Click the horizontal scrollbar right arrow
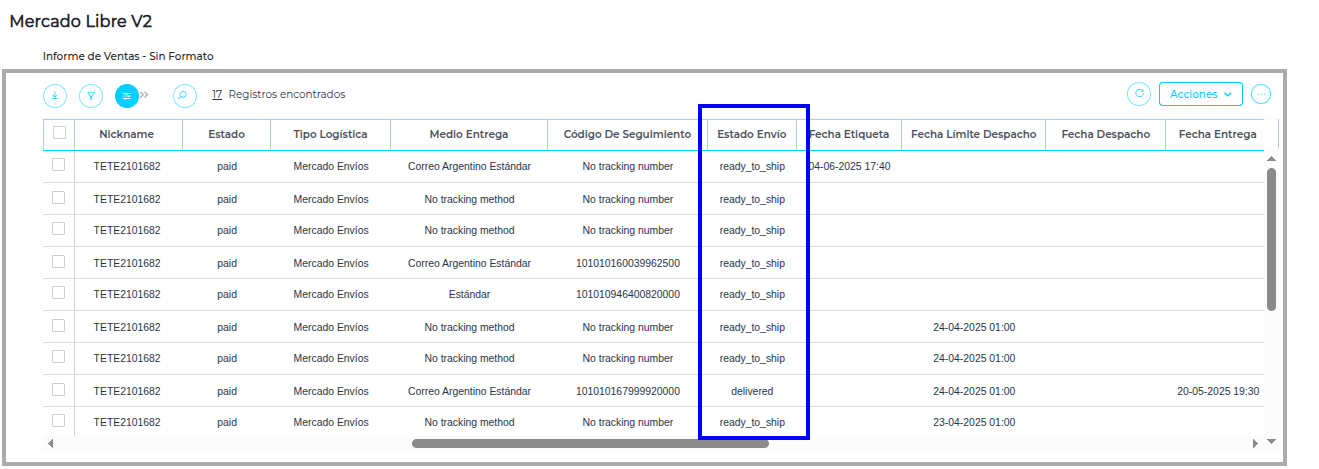This screenshot has width=1319, height=469. [x=1256, y=443]
